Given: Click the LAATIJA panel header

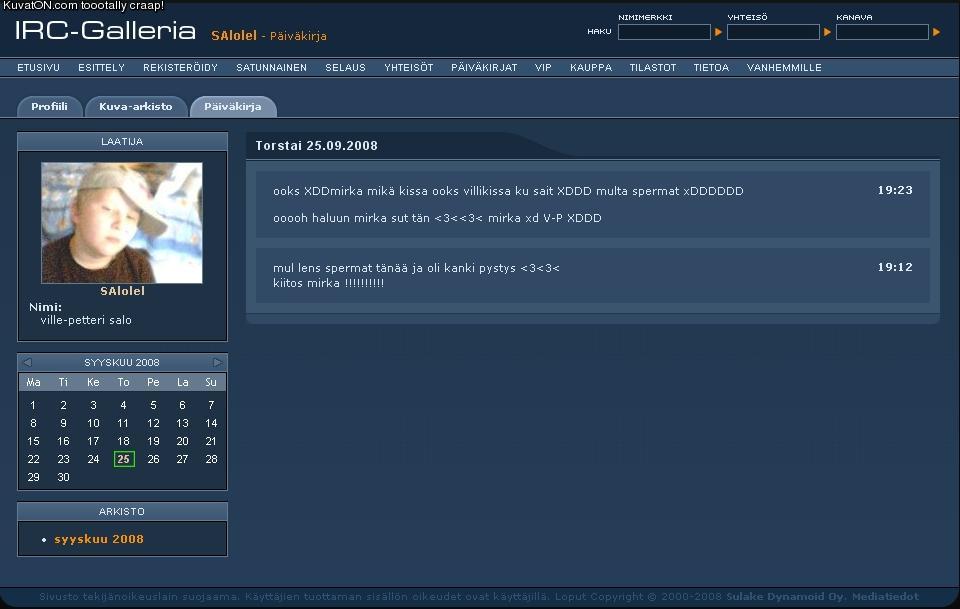Looking at the screenshot, I should tap(122, 141).
